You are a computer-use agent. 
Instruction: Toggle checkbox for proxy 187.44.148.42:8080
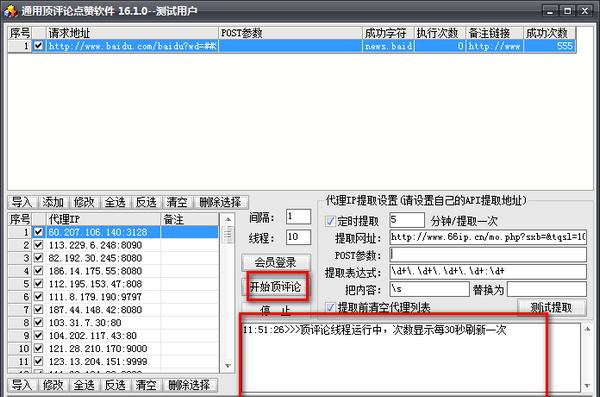[38, 309]
